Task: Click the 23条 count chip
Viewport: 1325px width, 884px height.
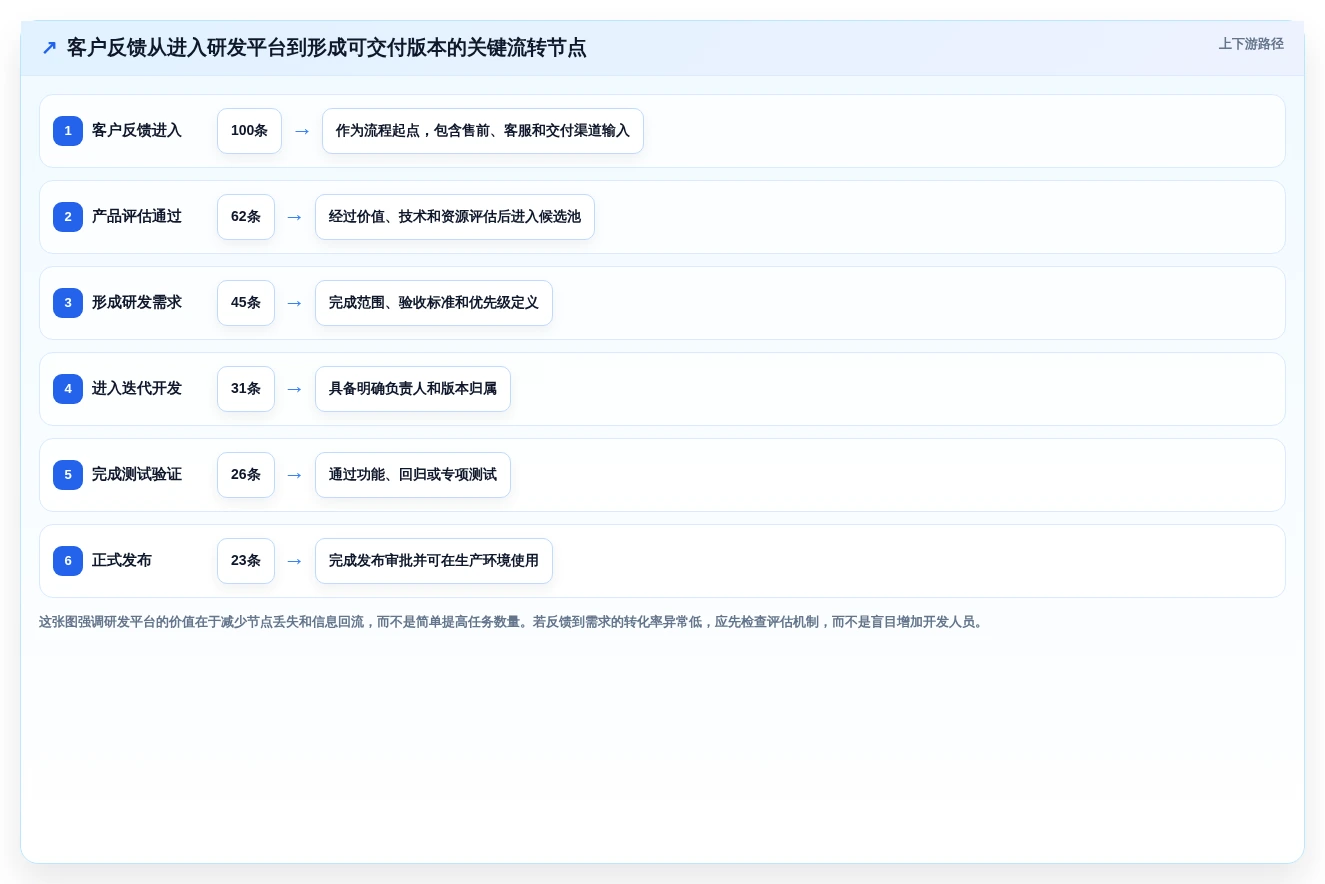Action: click(246, 561)
